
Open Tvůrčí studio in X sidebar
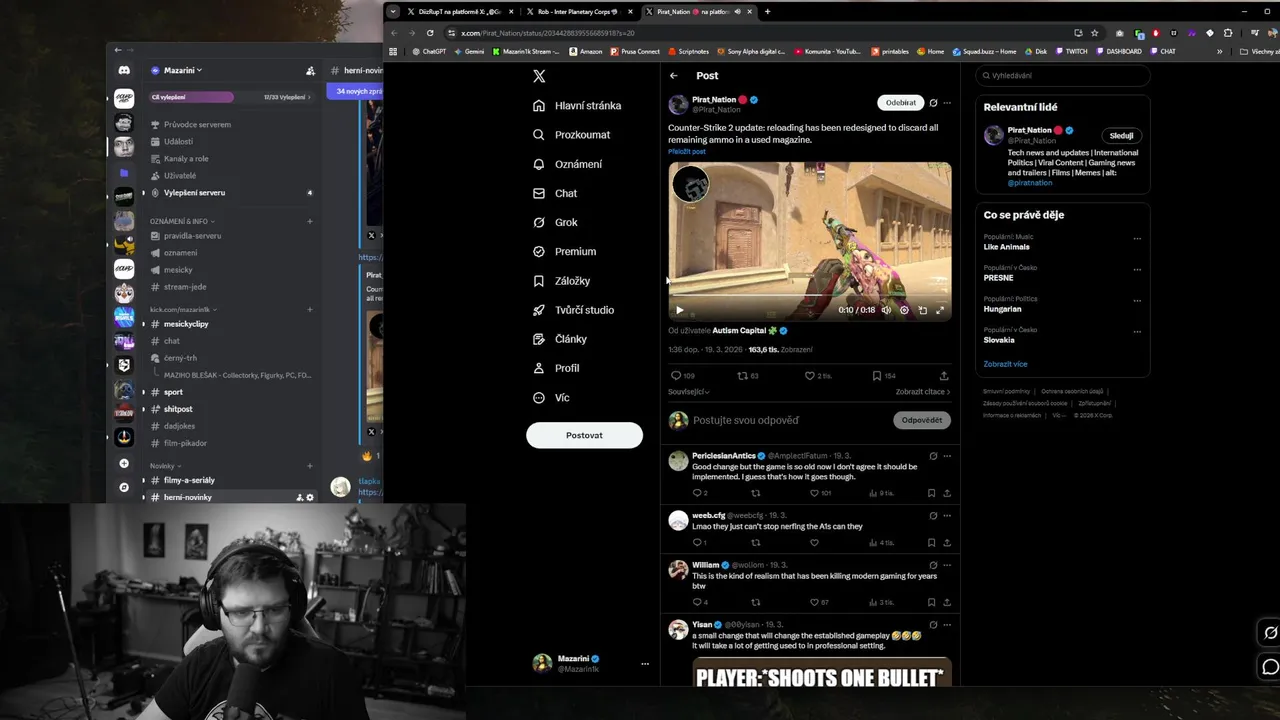(573, 310)
